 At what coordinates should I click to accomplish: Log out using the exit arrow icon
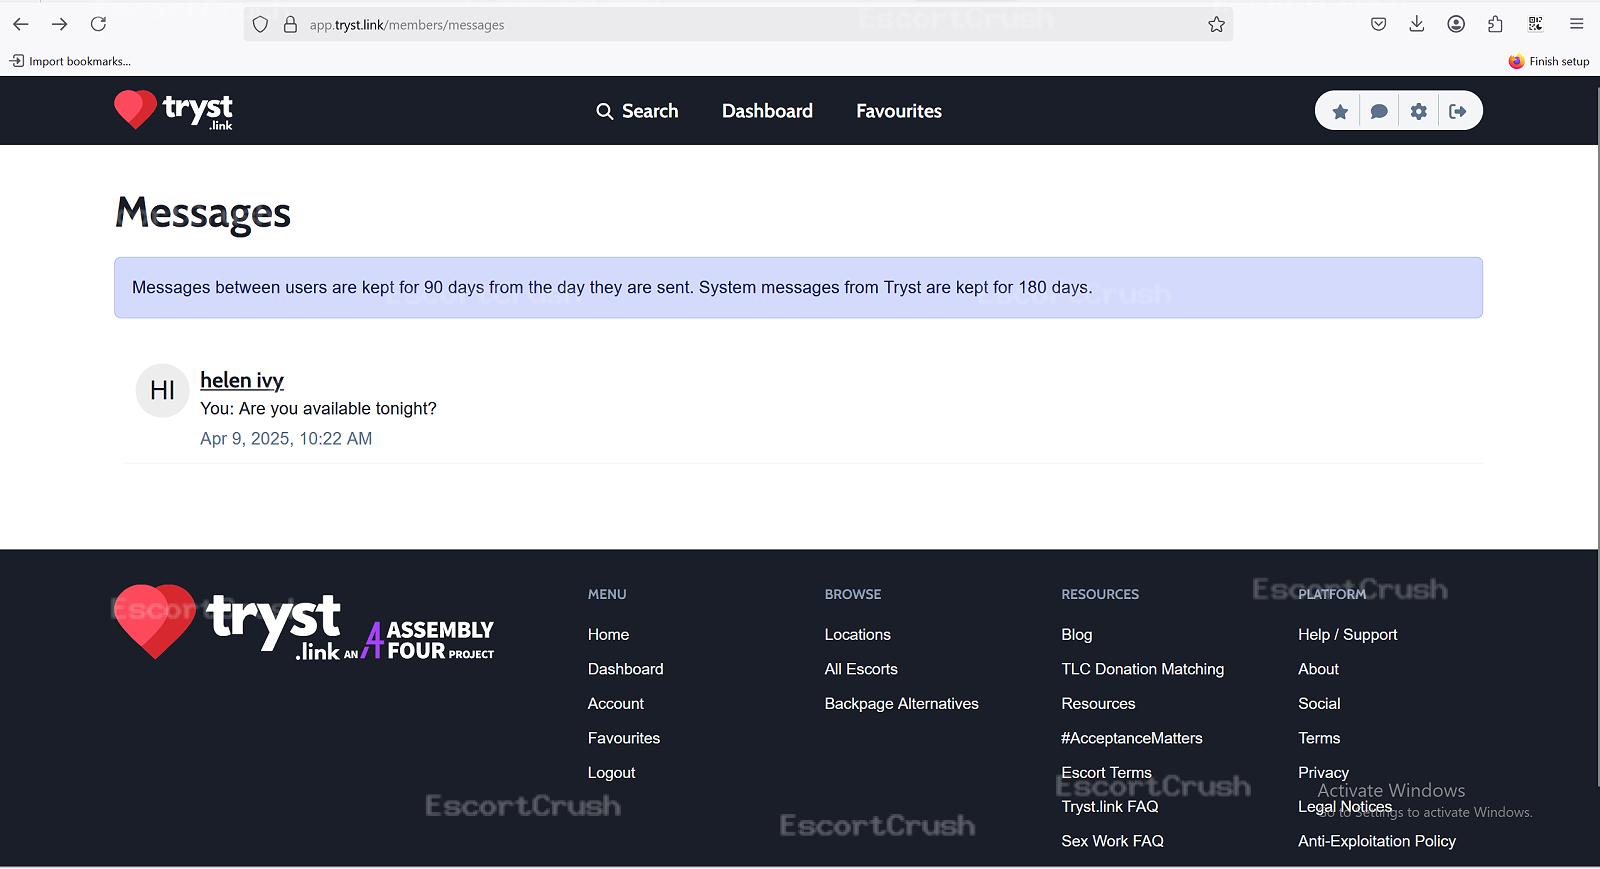(1458, 111)
